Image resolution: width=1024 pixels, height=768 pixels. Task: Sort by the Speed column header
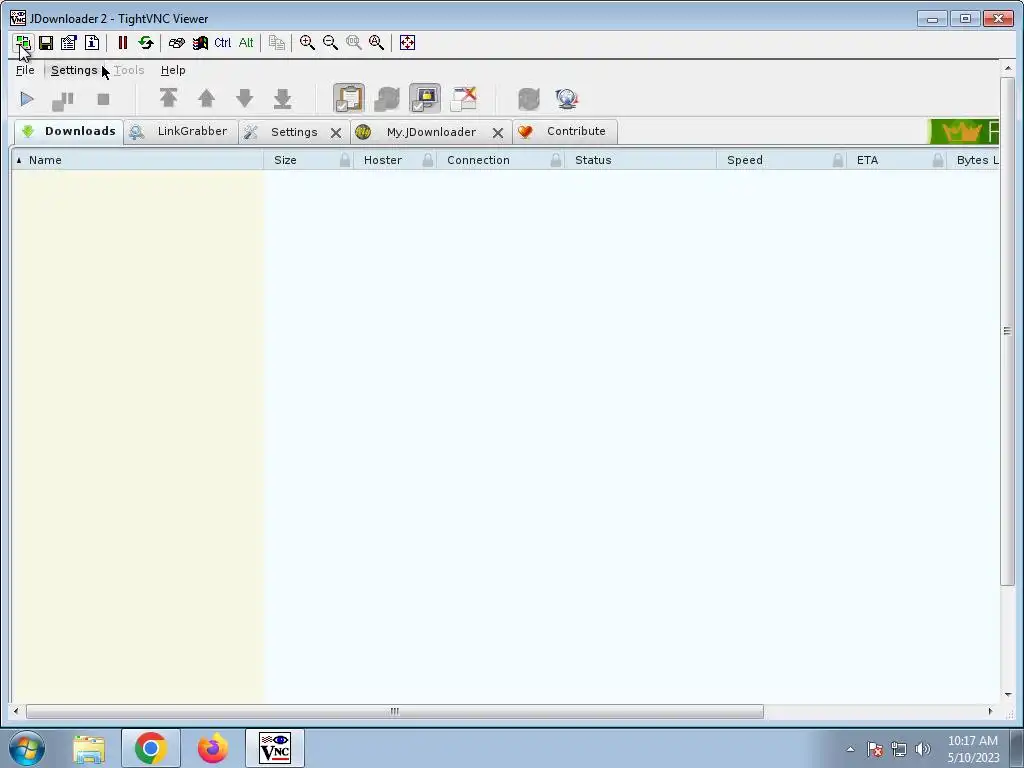744,160
